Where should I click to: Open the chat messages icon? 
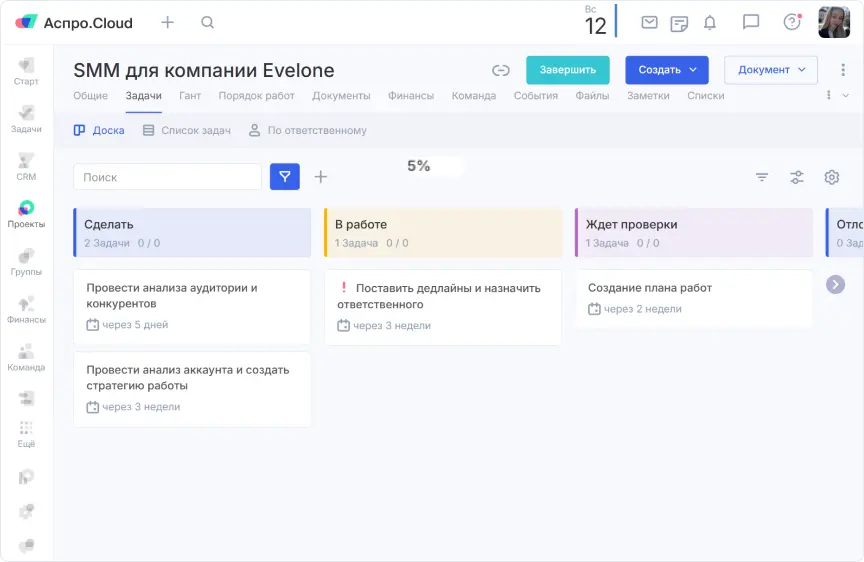pos(751,22)
